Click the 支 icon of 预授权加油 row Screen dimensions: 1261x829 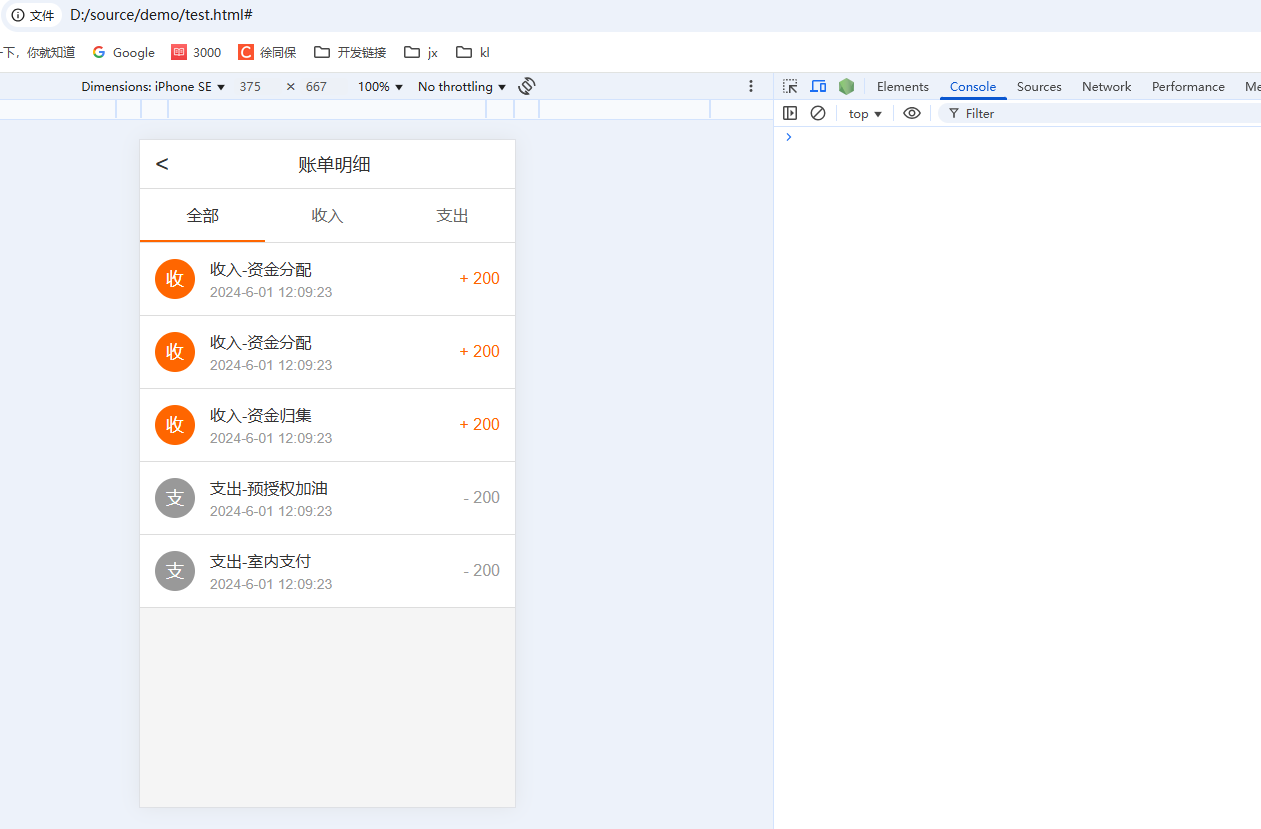tap(175, 497)
